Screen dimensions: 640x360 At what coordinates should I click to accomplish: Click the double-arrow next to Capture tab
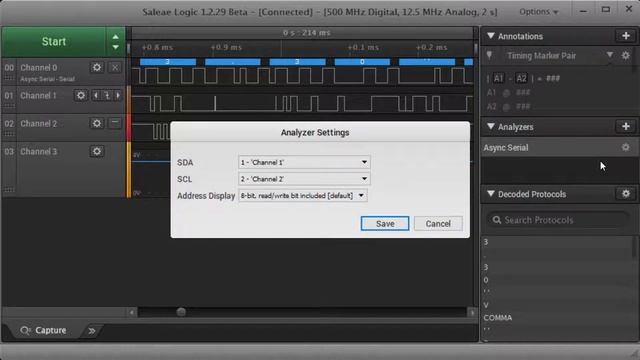(92, 331)
